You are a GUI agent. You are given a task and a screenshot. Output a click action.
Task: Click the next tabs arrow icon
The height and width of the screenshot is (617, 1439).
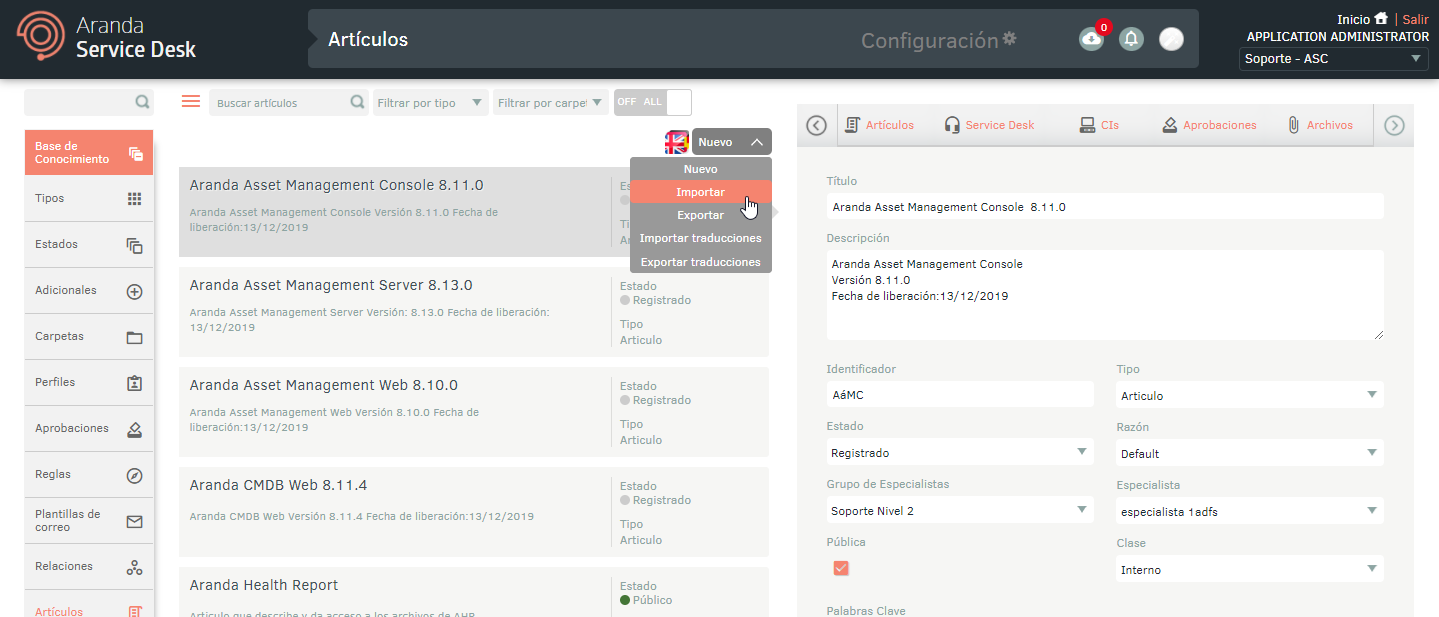click(x=1394, y=126)
